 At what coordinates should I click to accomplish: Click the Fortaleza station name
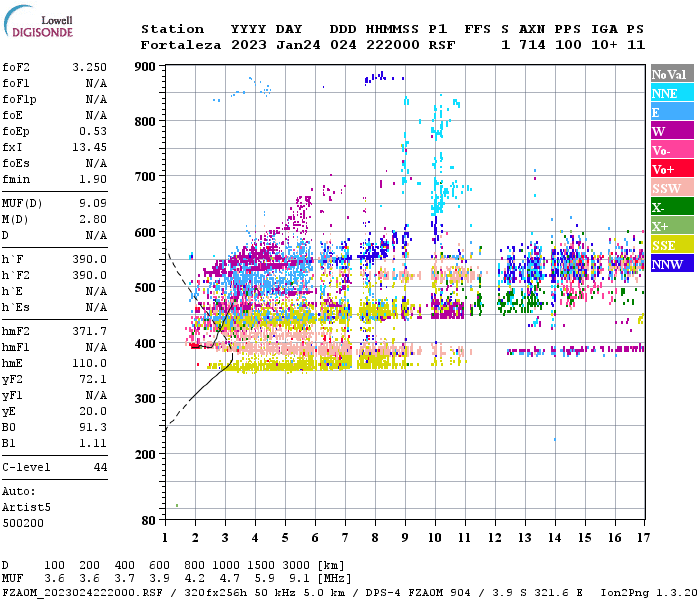(x=181, y=45)
